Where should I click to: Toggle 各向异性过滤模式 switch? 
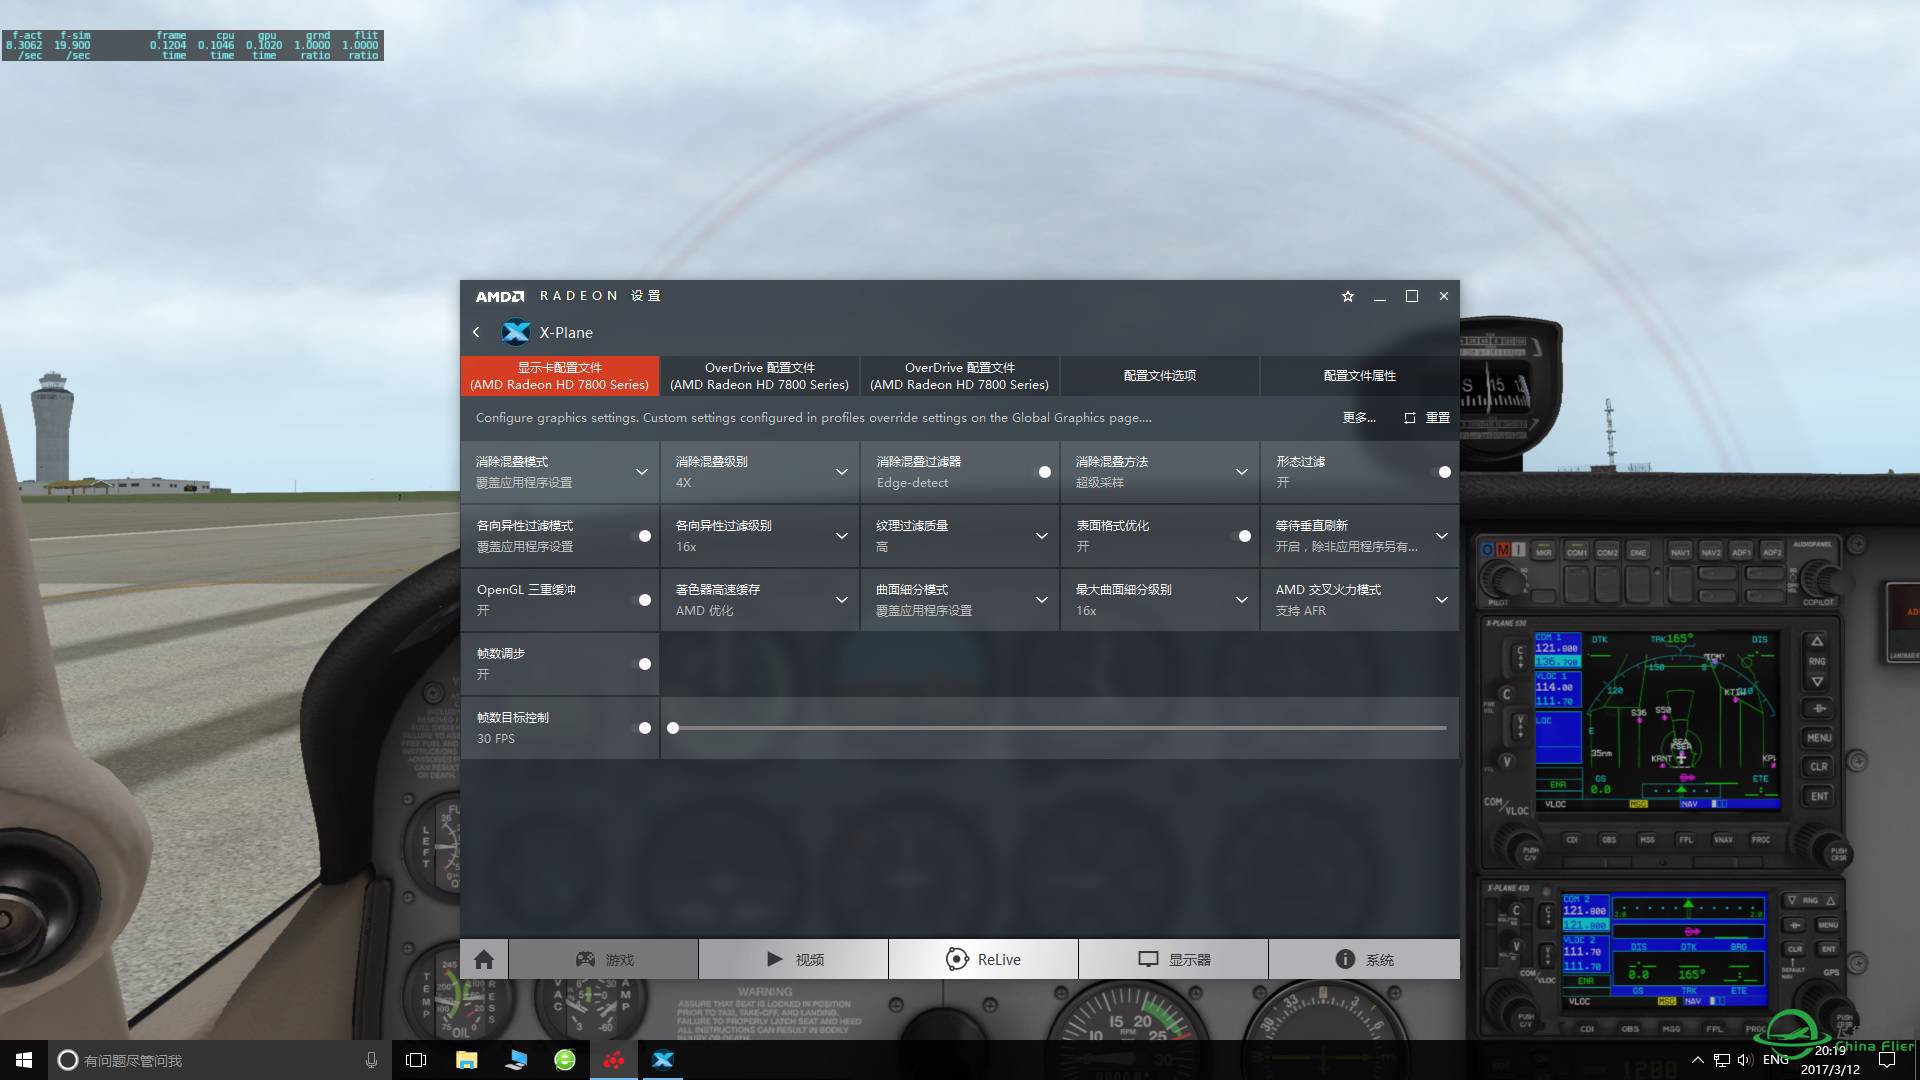click(644, 536)
